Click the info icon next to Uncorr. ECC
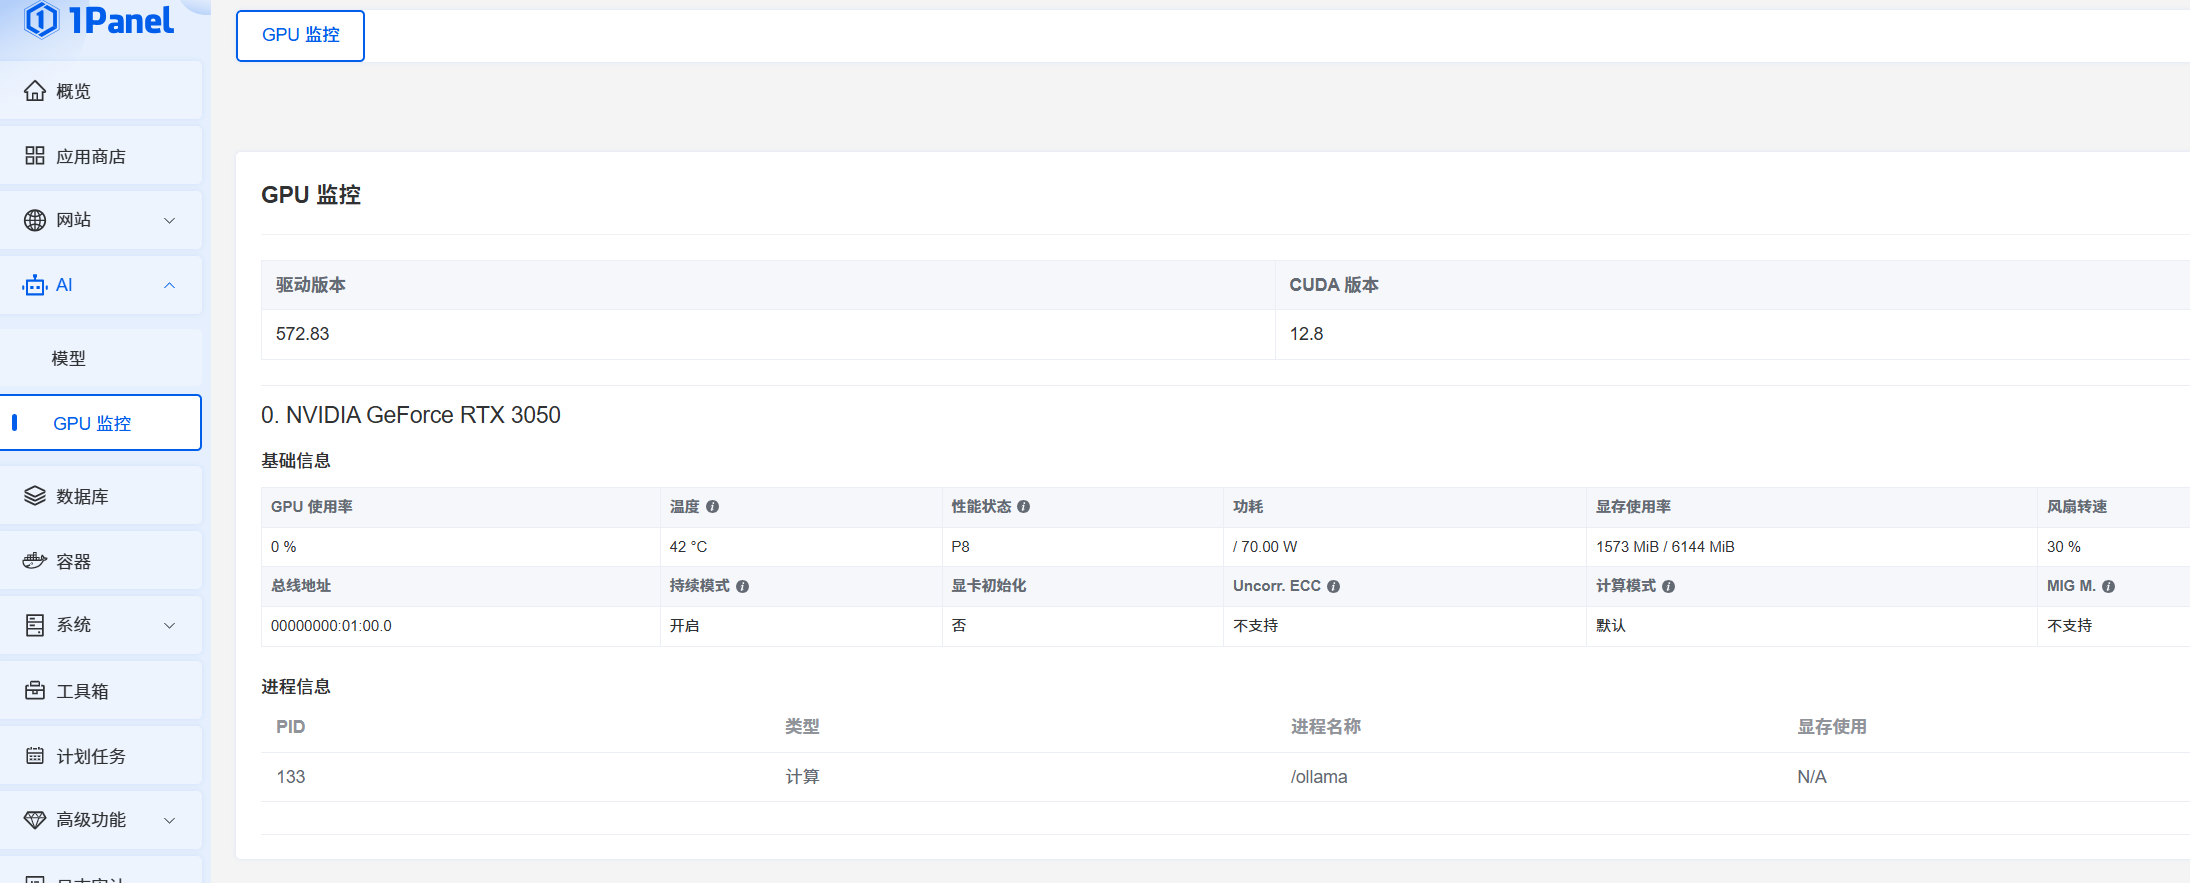Image resolution: width=2190 pixels, height=883 pixels. point(1333,587)
